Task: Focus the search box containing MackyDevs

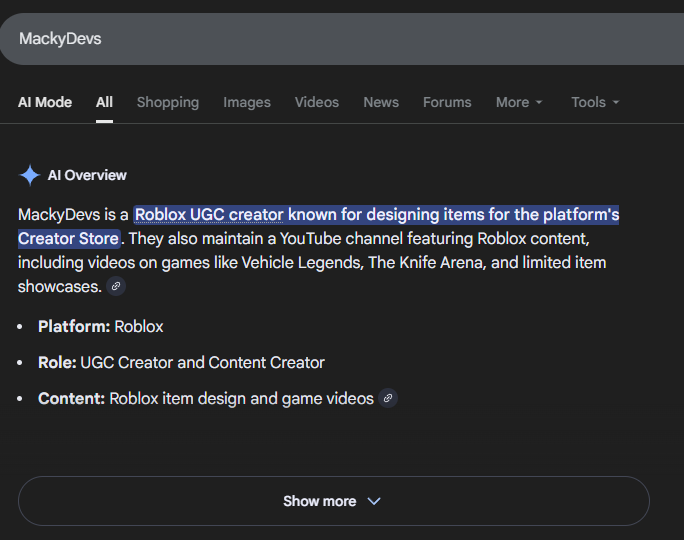Action: [x=342, y=39]
